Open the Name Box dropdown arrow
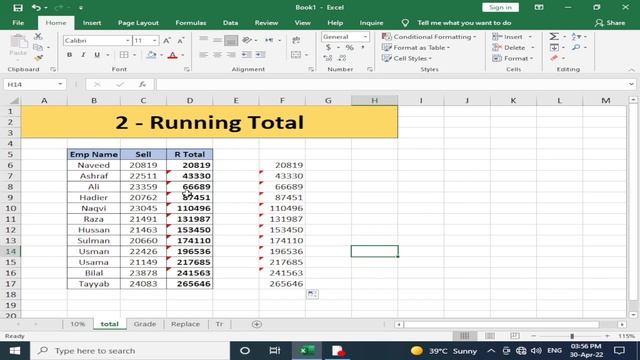640x360 pixels. pyautogui.click(x=60, y=84)
